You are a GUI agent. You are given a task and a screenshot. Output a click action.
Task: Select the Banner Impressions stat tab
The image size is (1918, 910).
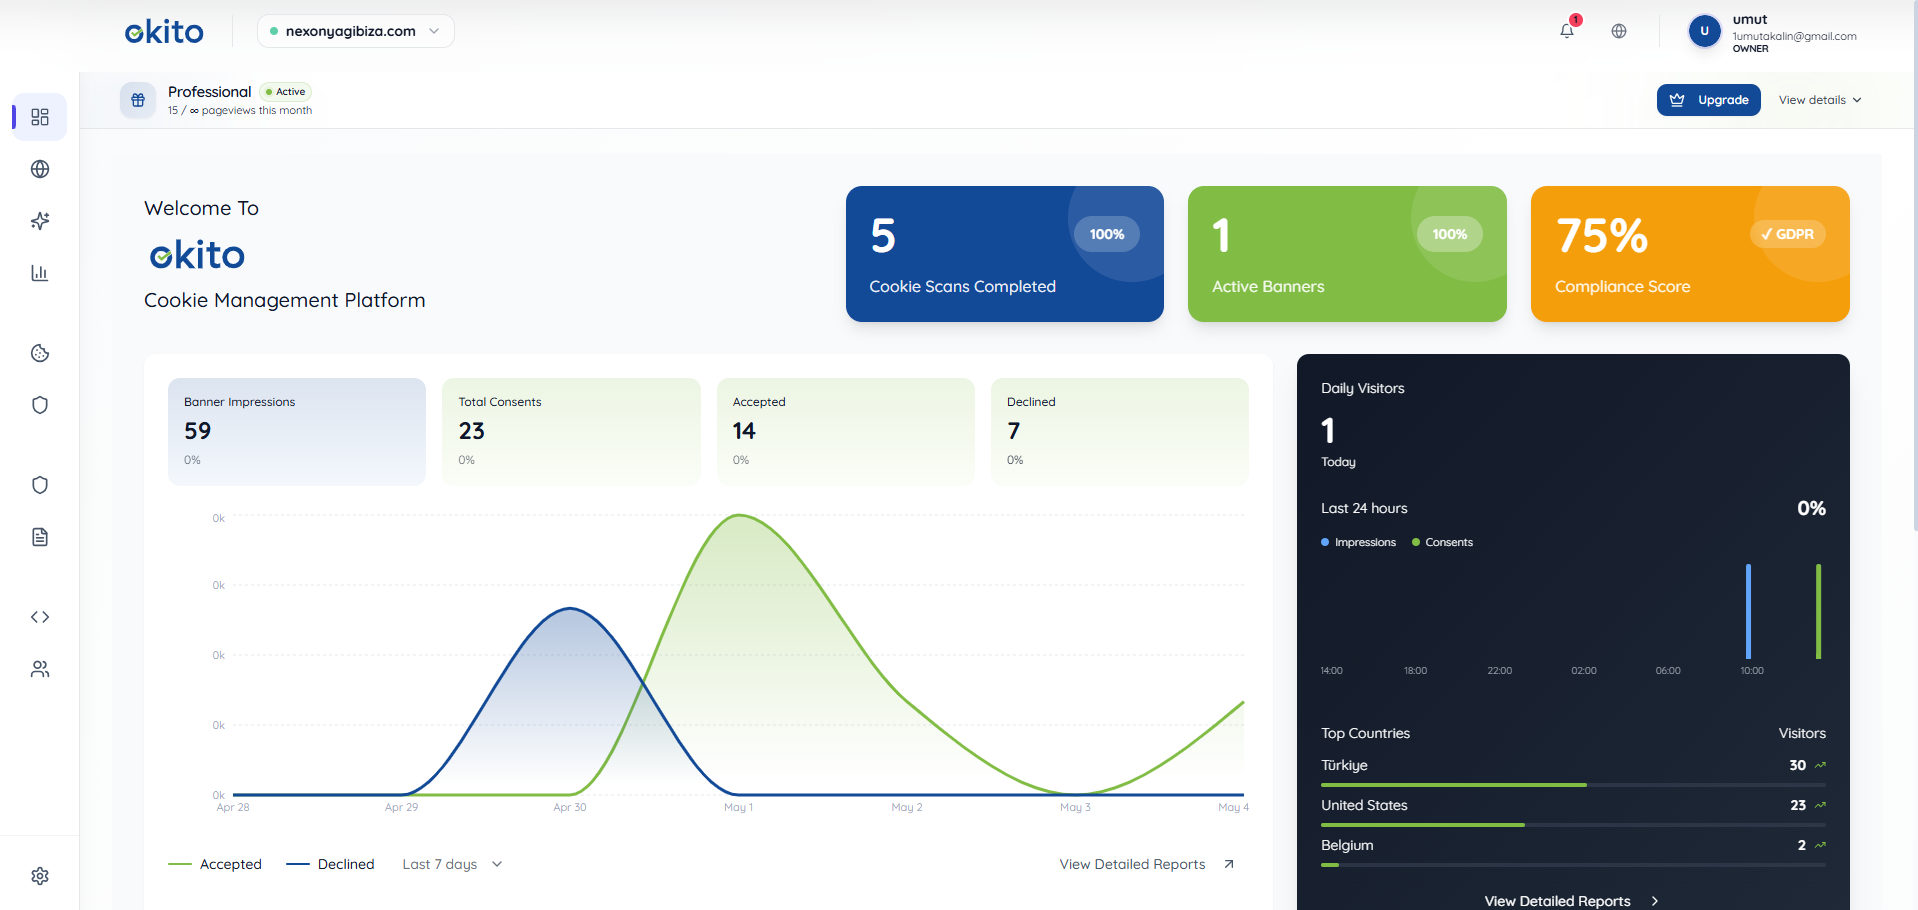tap(297, 432)
